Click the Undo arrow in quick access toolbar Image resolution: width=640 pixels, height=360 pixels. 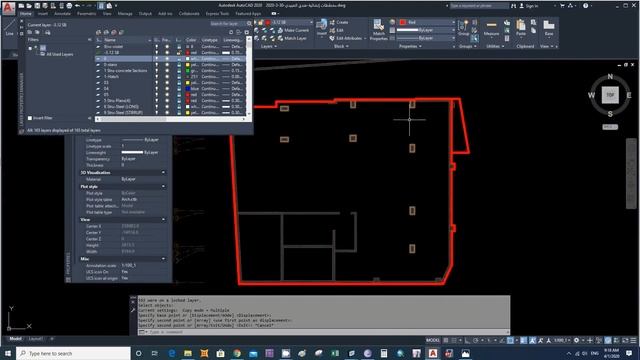tap(77, 6)
